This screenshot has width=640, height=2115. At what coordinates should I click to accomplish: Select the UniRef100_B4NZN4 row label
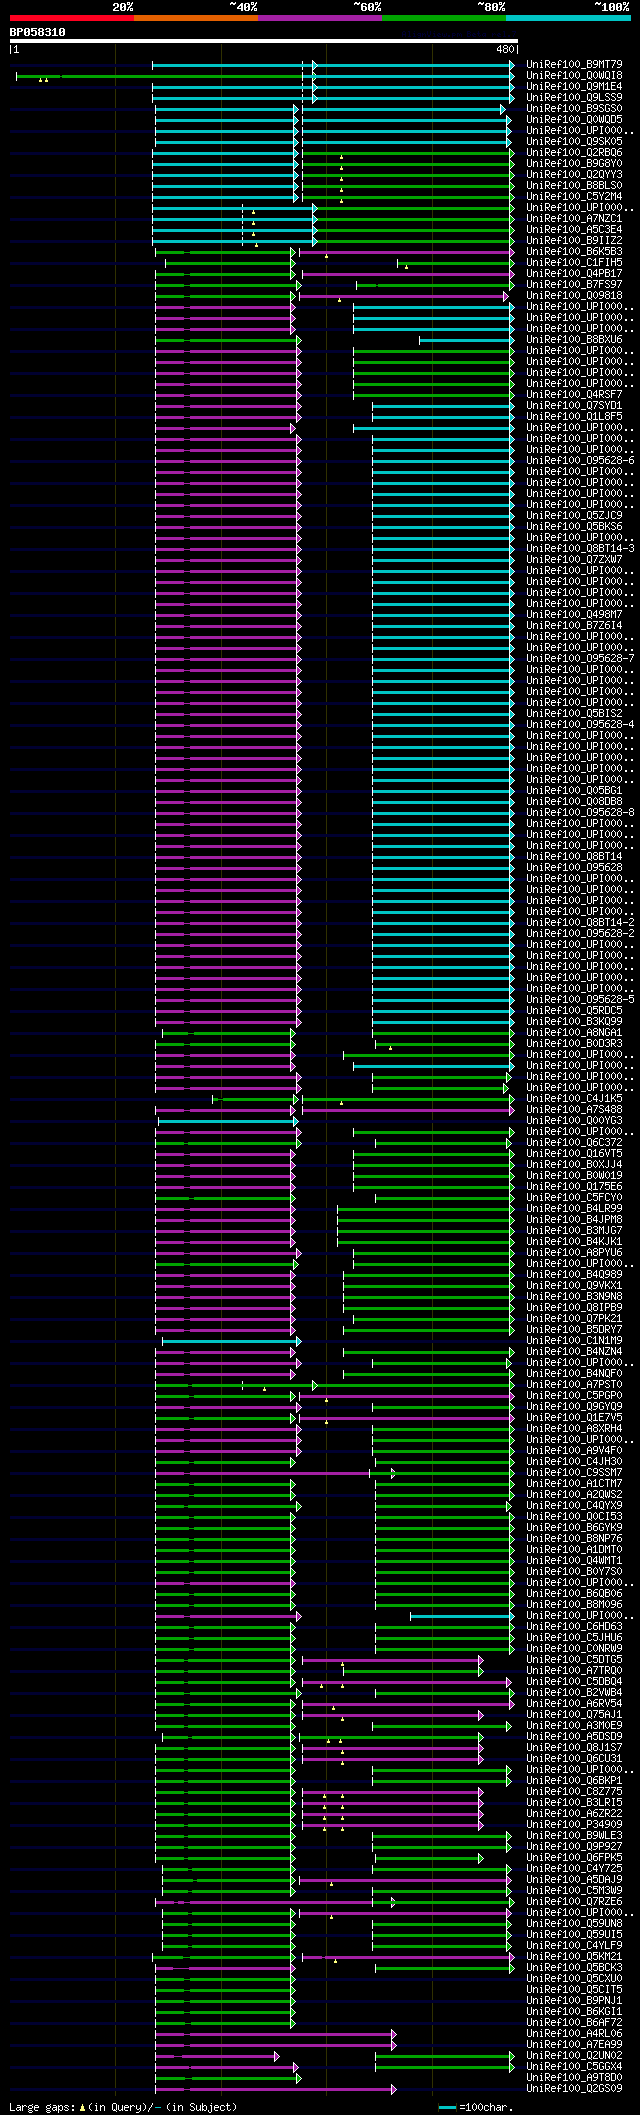pyautogui.click(x=574, y=1351)
